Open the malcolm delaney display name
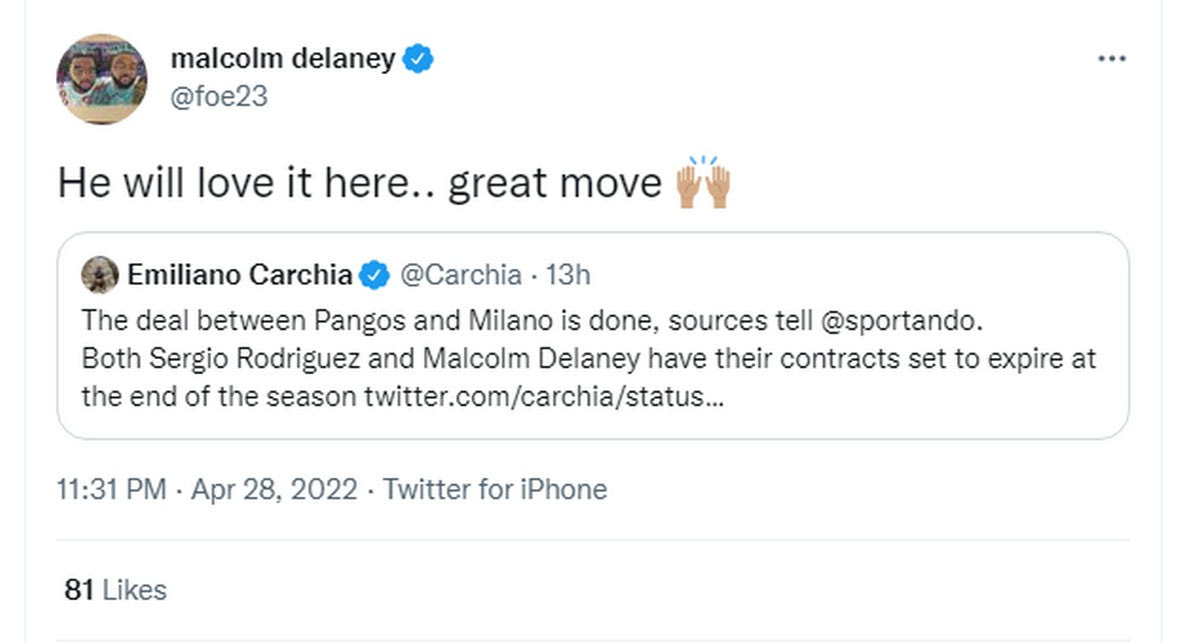 pos(283,59)
